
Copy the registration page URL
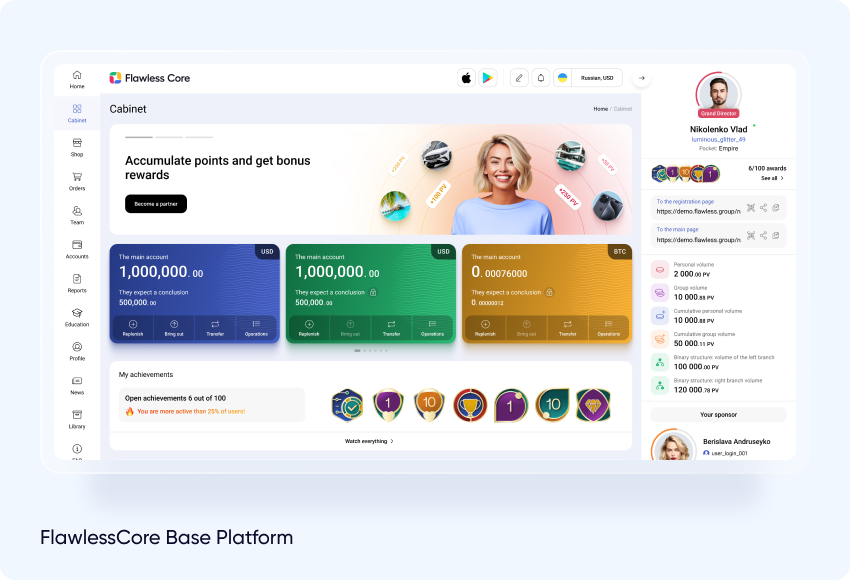coord(776,208)
